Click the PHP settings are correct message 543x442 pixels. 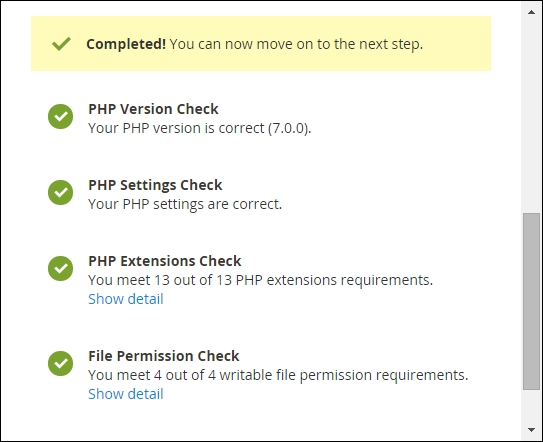tap(185, 204)
